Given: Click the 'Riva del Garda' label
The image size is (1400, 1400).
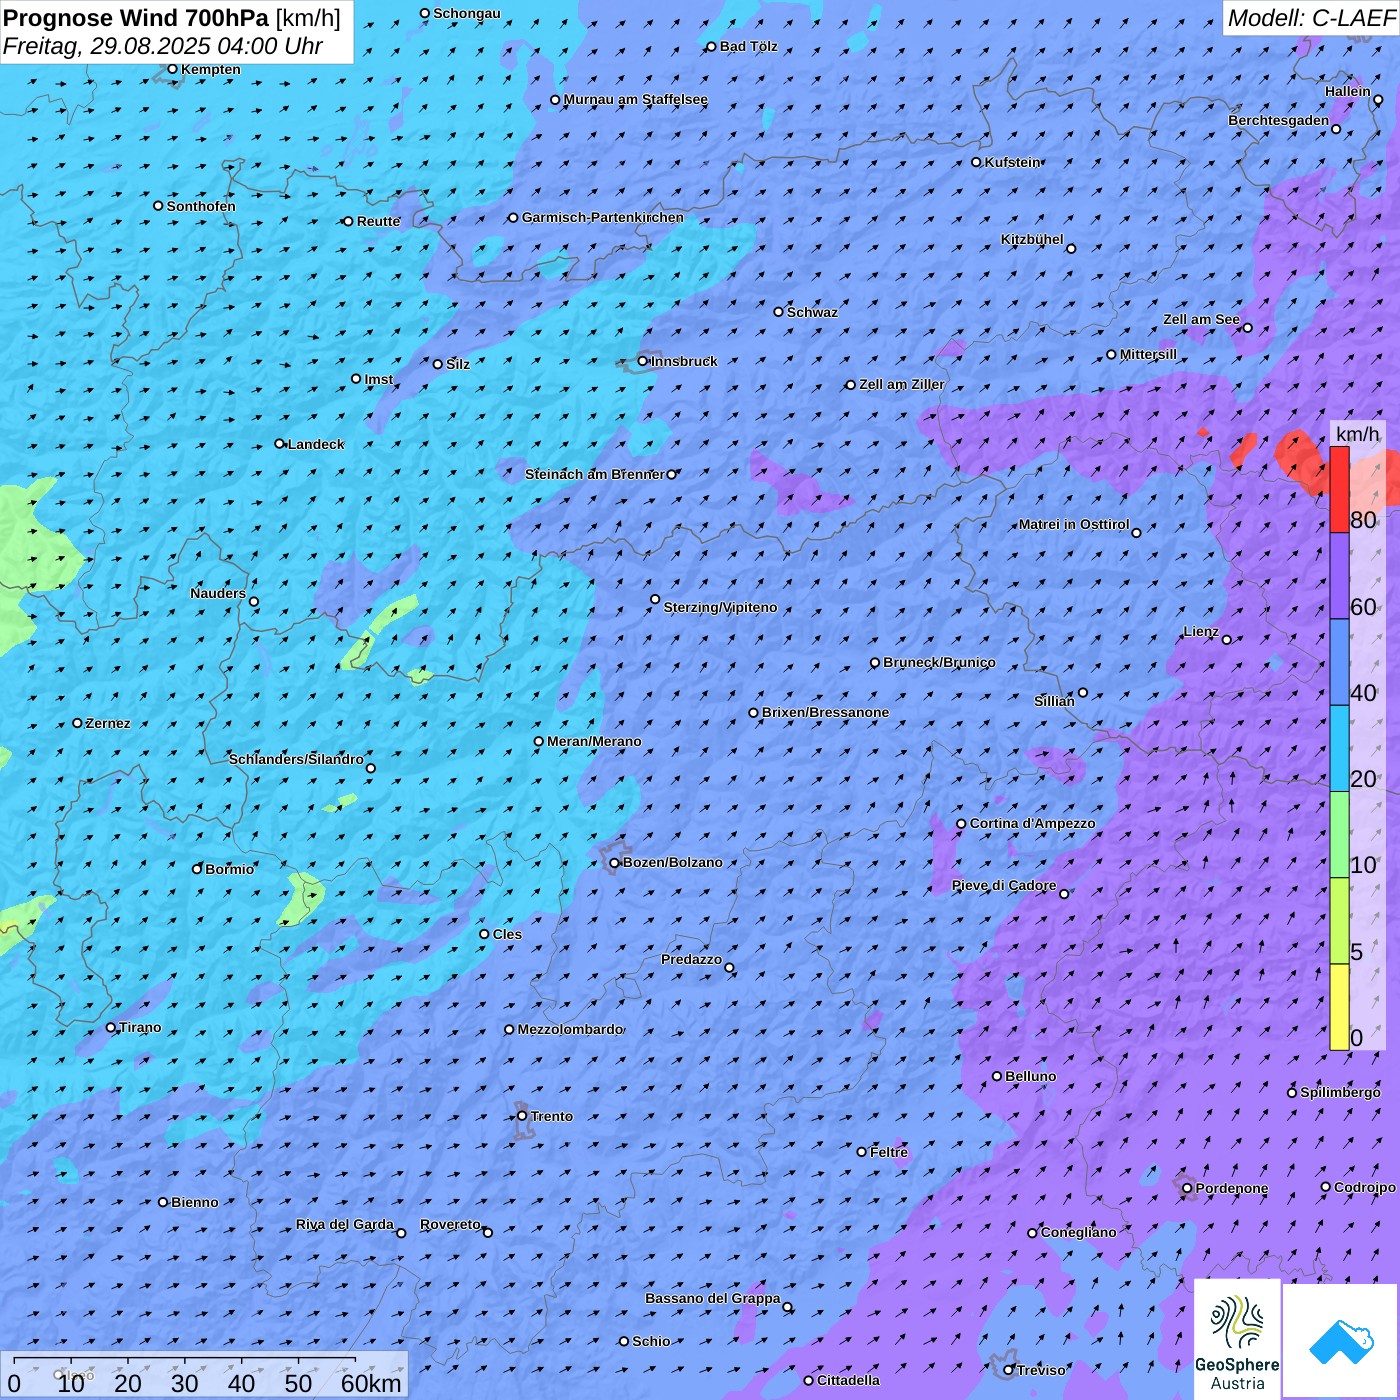Looking at the screenshot, I should [344, 1224].
